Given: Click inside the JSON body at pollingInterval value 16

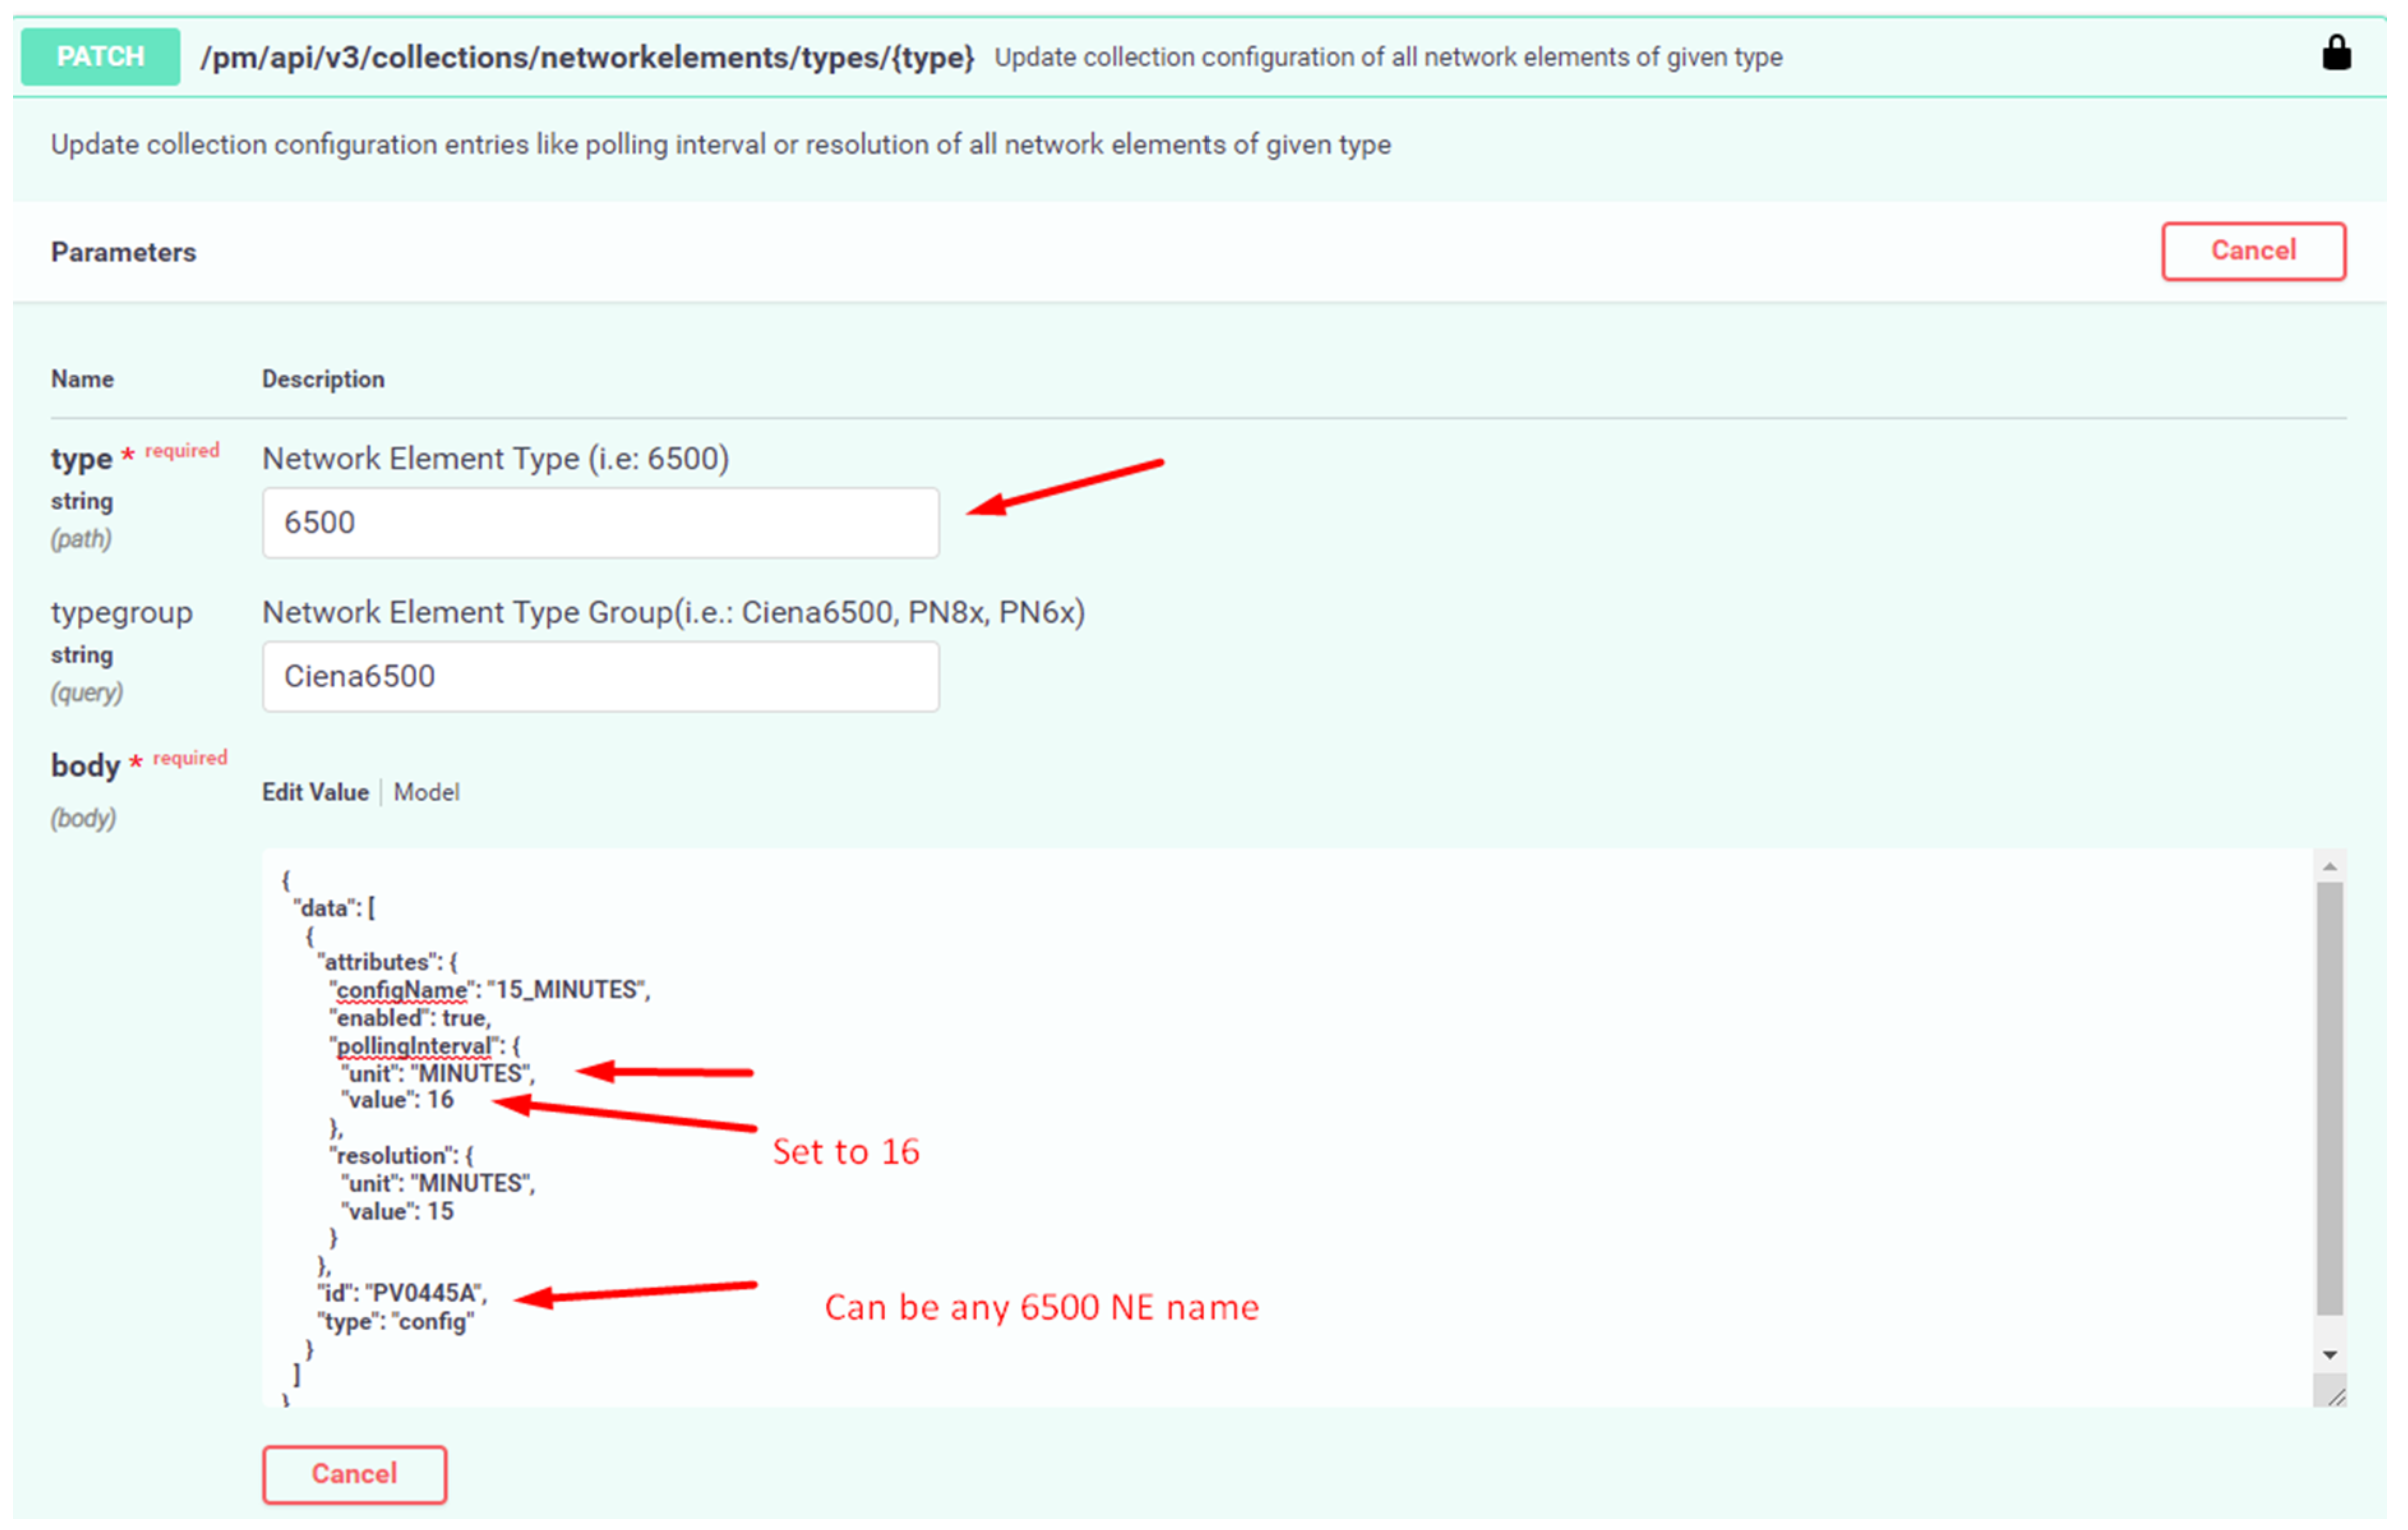Looking at the screenshot, I should [x=398, y=1100].
